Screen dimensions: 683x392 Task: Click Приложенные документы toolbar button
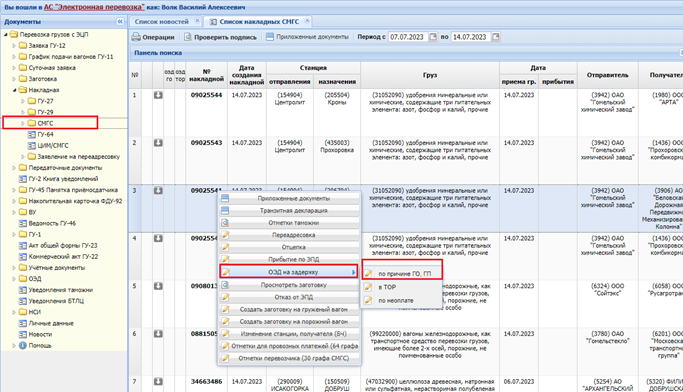click(308, 37)
